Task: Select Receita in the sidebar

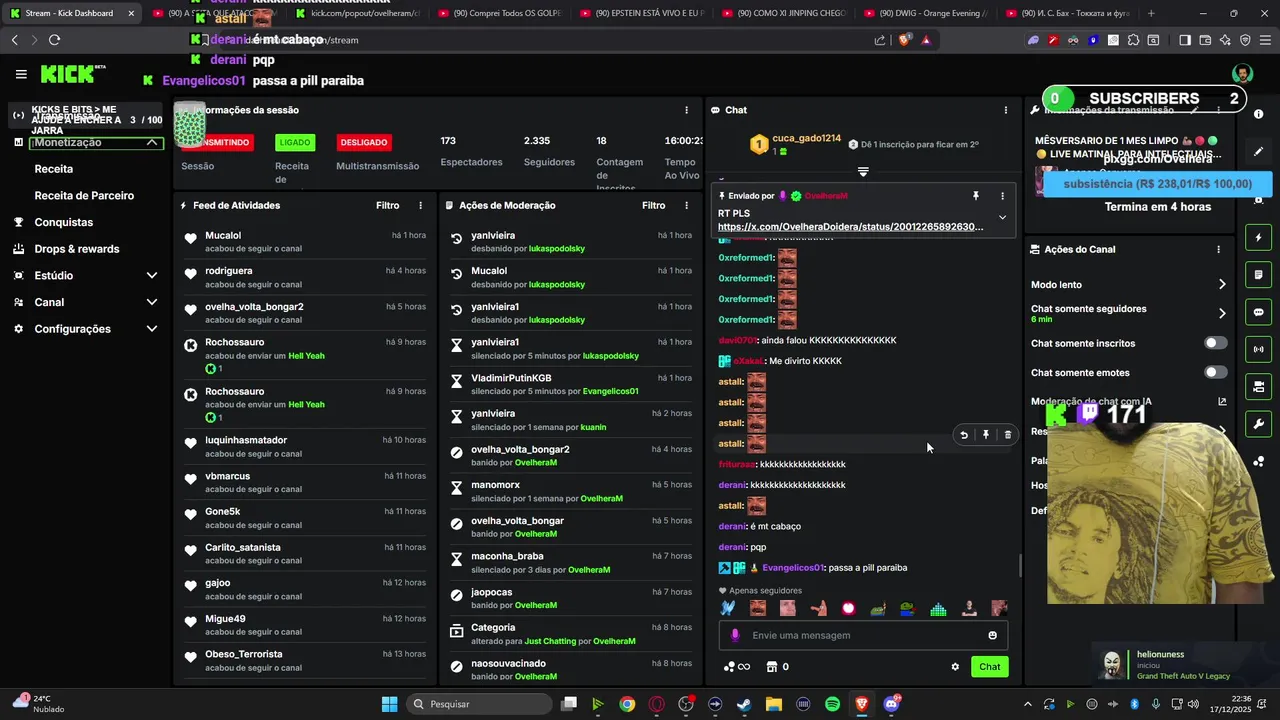Action: pos(54,169)
